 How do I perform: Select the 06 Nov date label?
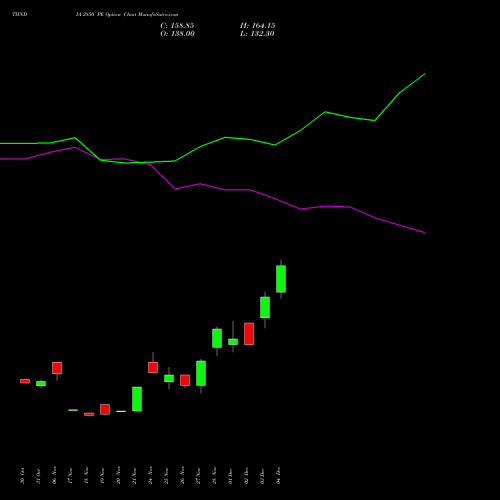pyautogui.click(x=54, y=475)
